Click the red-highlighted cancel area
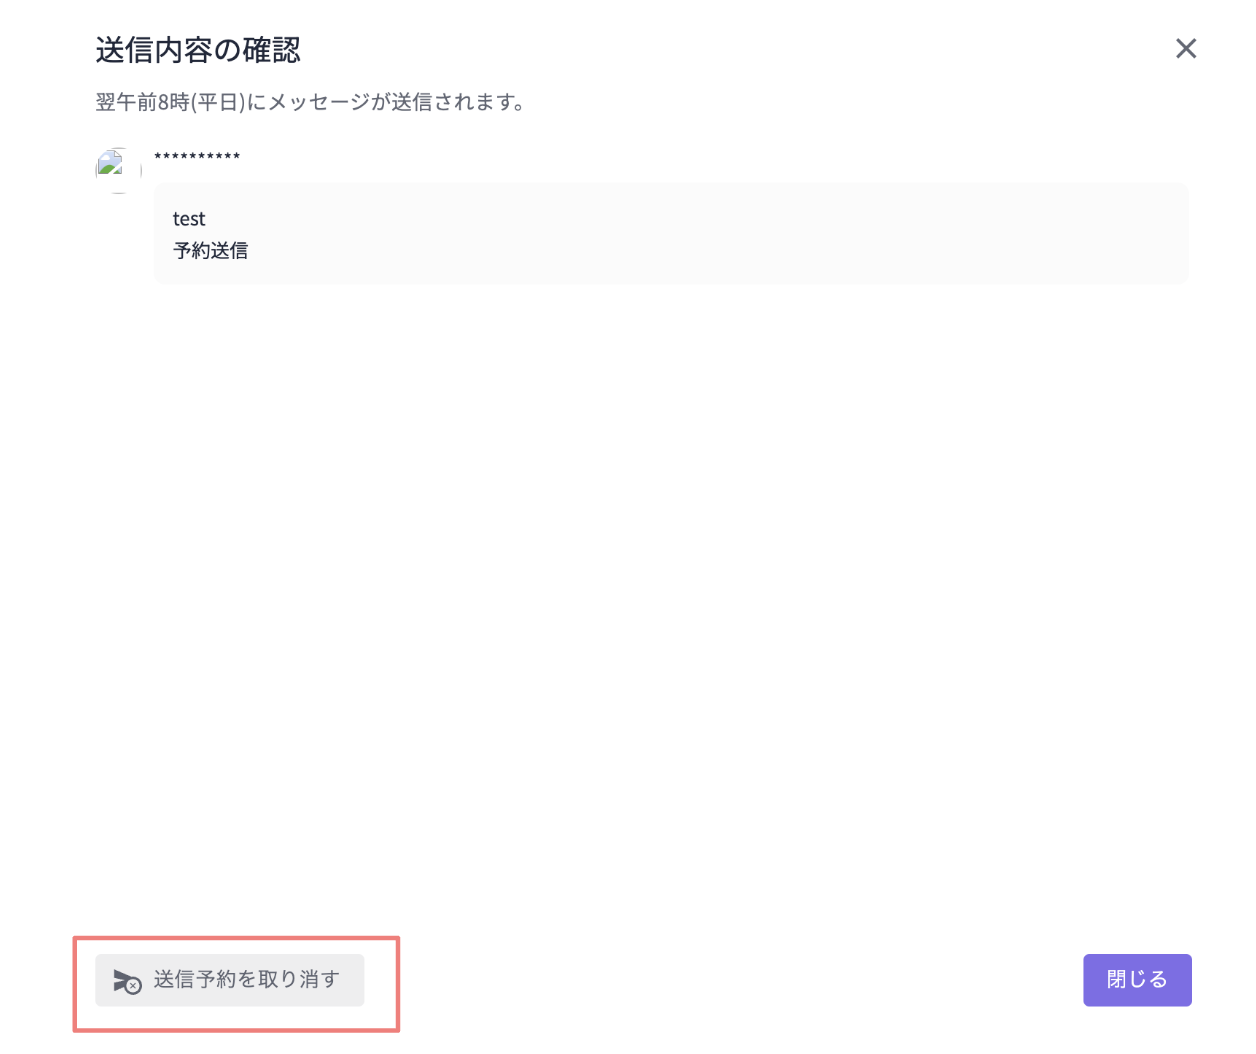The width and height of the screenshot is (1256, 1054). 236,984
